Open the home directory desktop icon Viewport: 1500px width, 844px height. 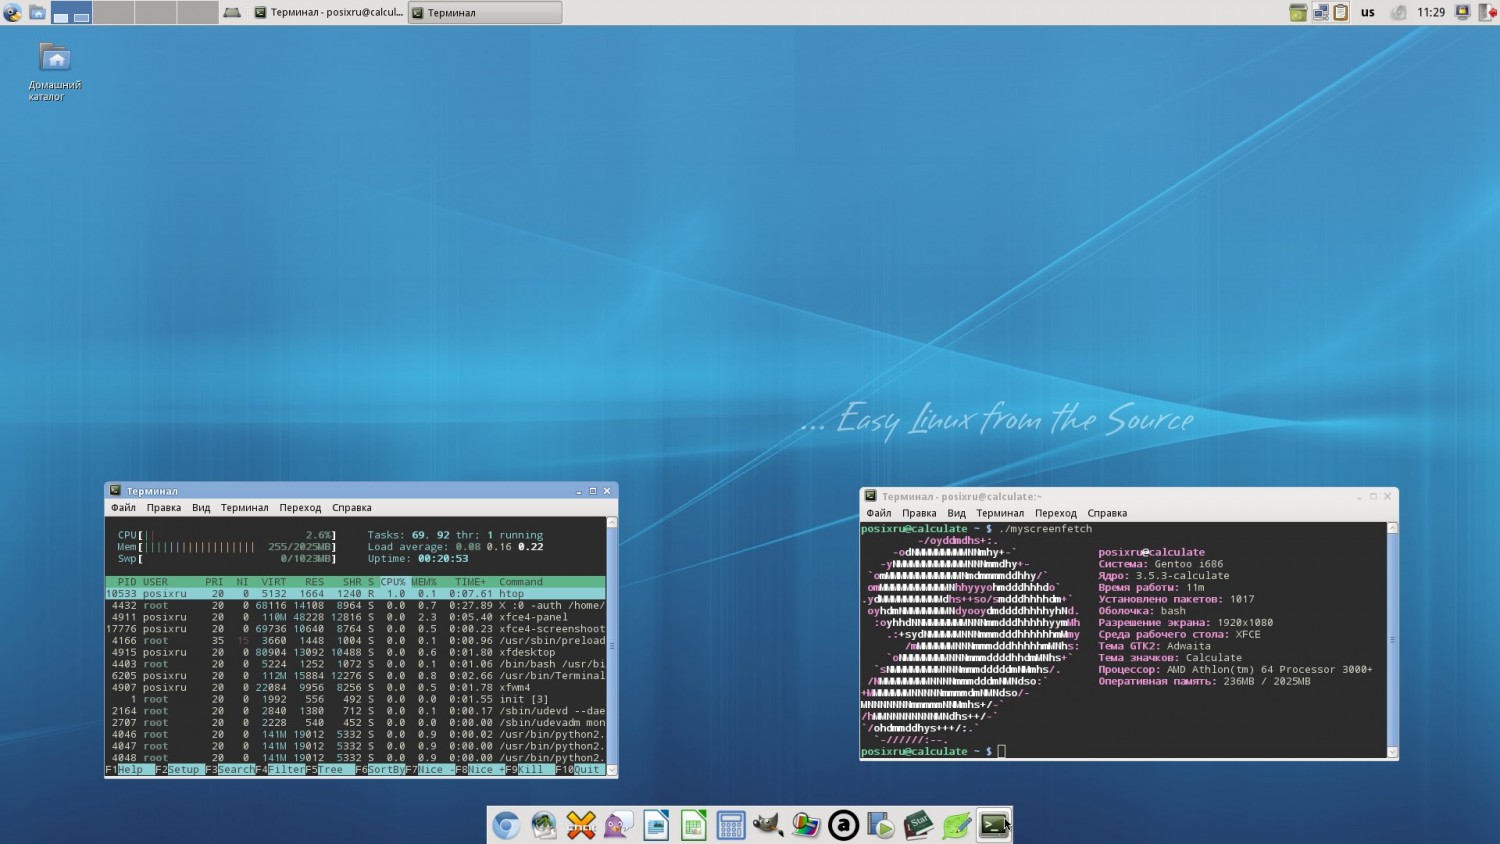point(55,70)
